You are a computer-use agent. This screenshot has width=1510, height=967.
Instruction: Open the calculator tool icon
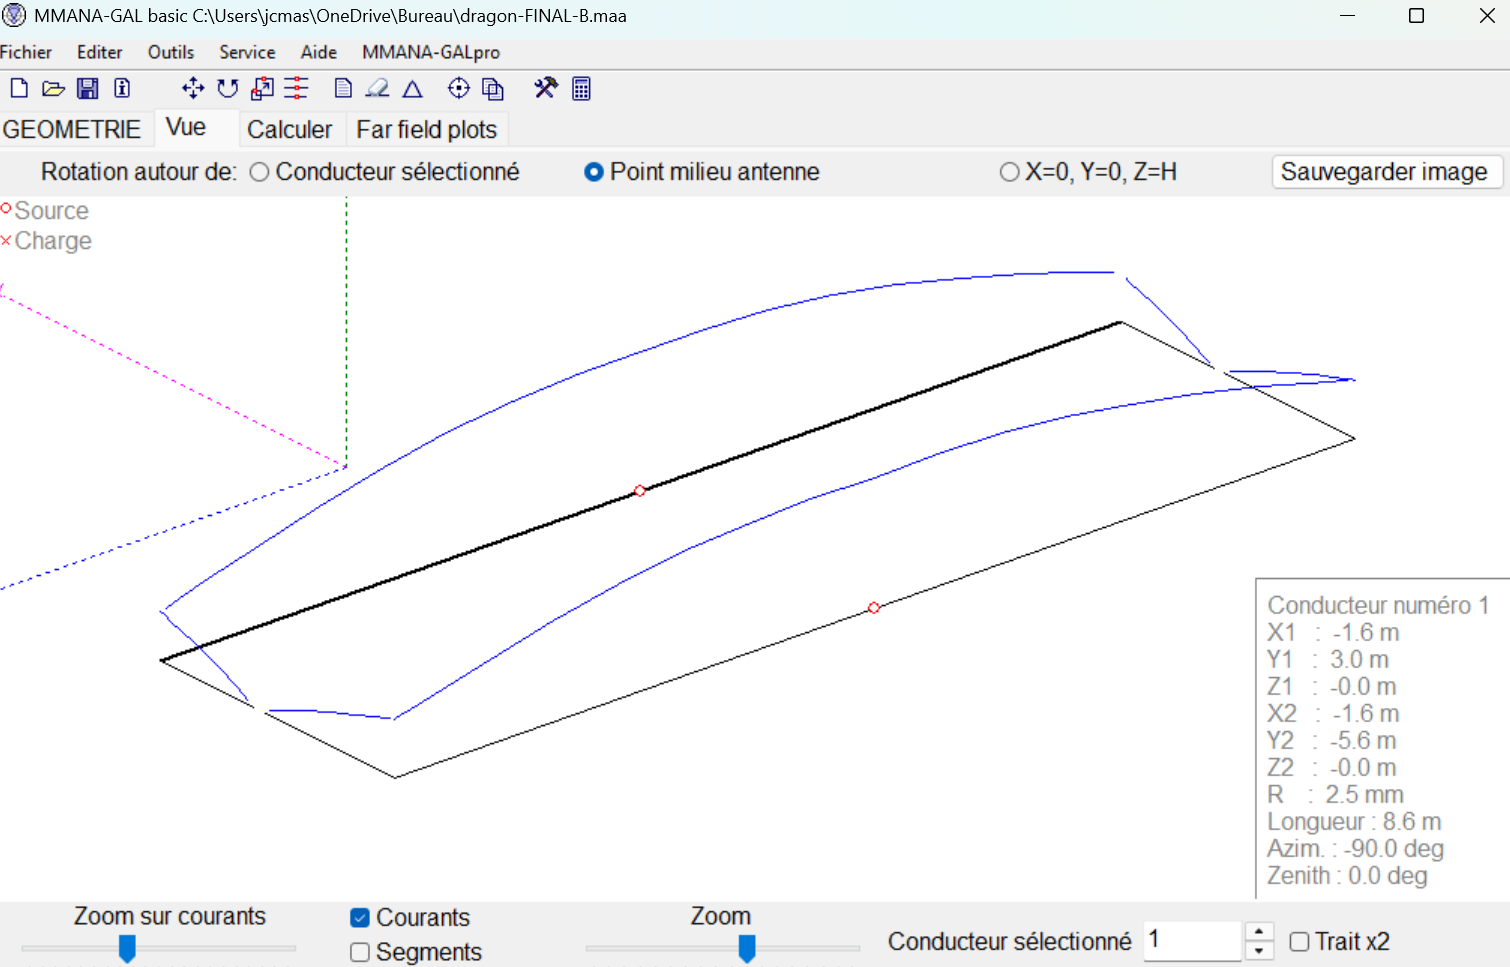[x=581, y=88]
